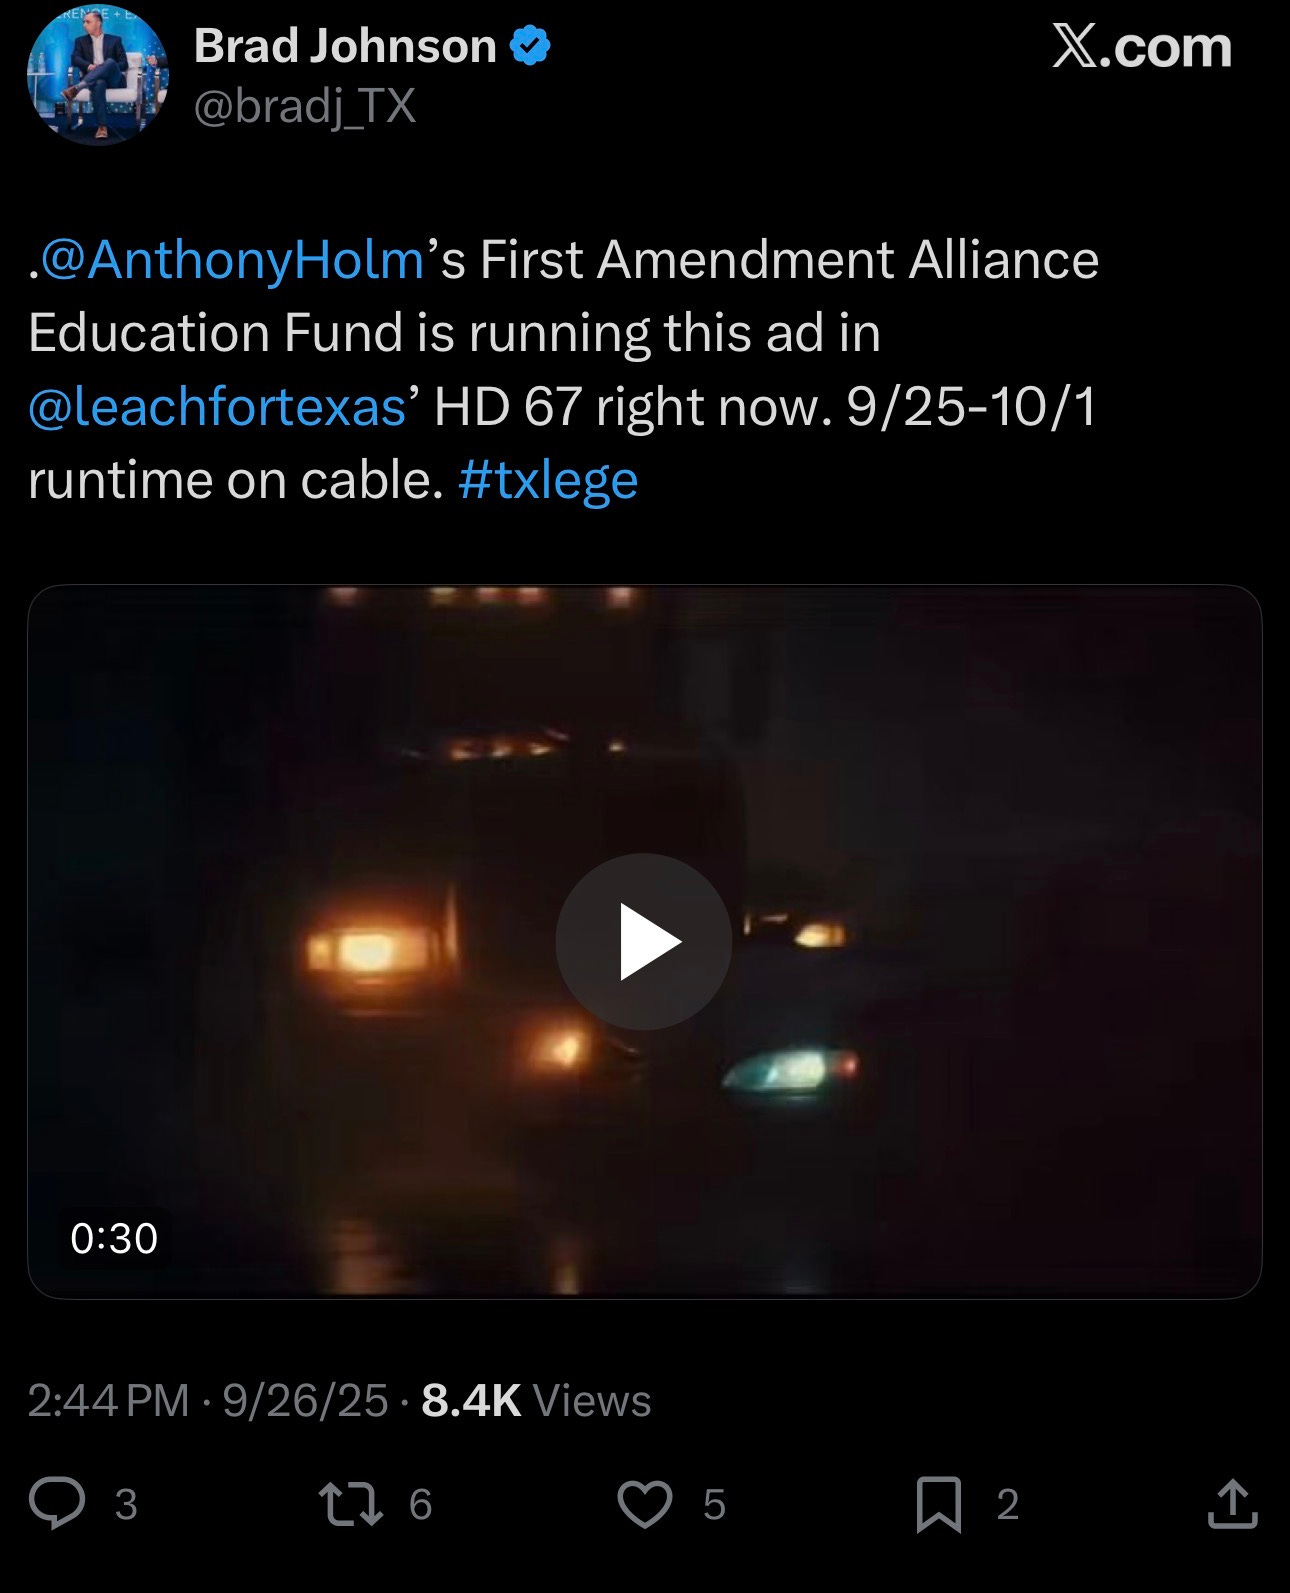1290x1593 pixels.
Task: Follow the #txlege hashtag link
Action: tap(548, 480)
